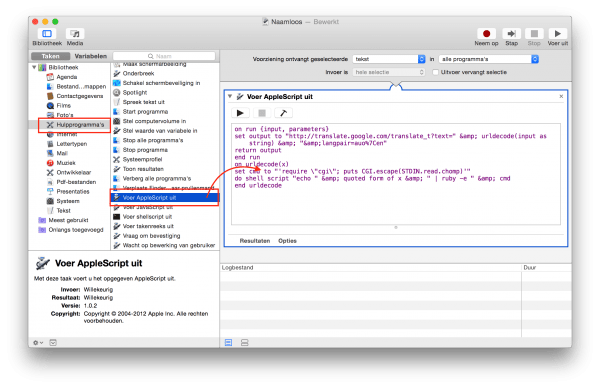
Task: Select Toon resultaten action
Action: [139, 169]
